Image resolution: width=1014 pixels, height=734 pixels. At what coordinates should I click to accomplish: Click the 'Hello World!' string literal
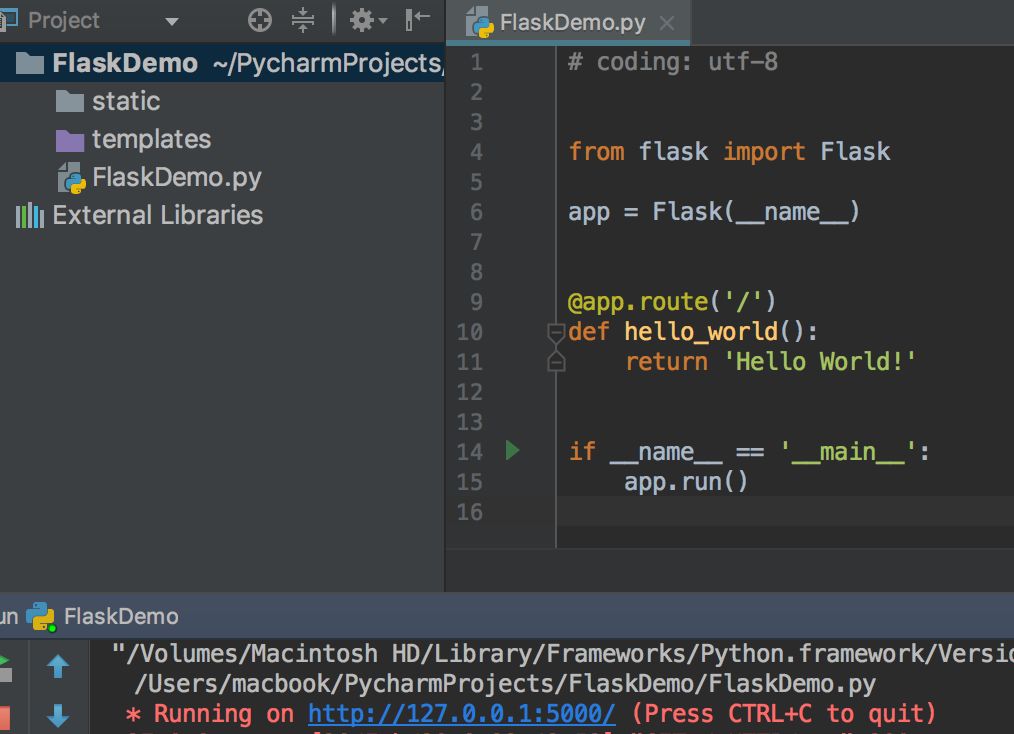pos(819,362)
